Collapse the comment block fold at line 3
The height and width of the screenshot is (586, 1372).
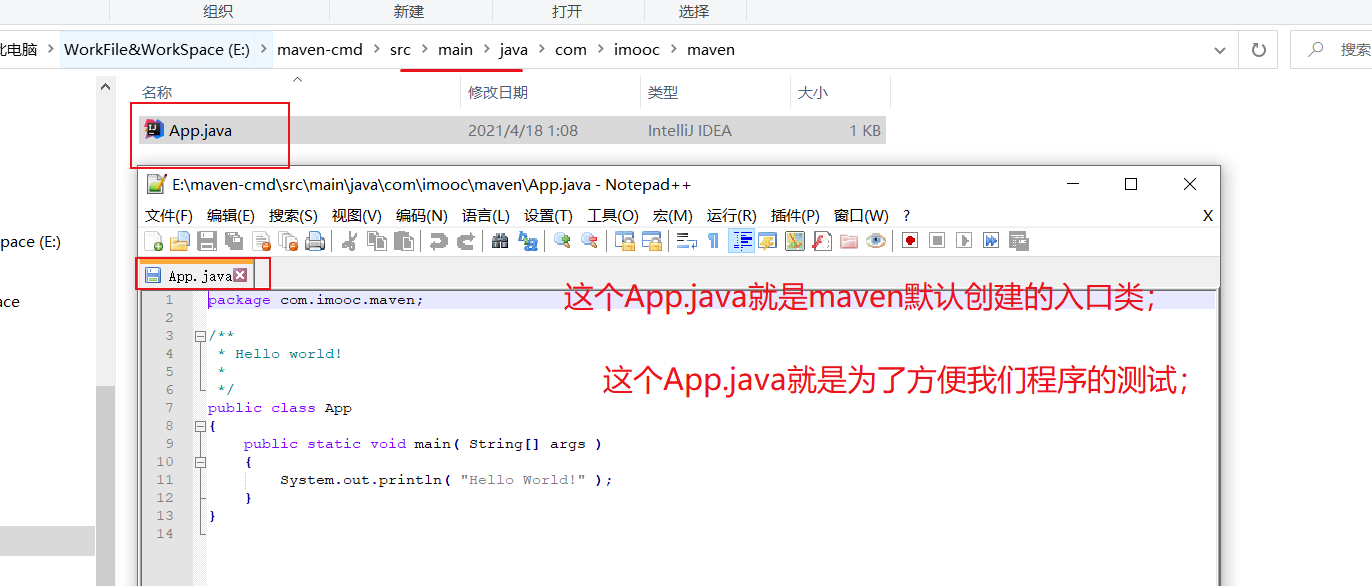200,335
